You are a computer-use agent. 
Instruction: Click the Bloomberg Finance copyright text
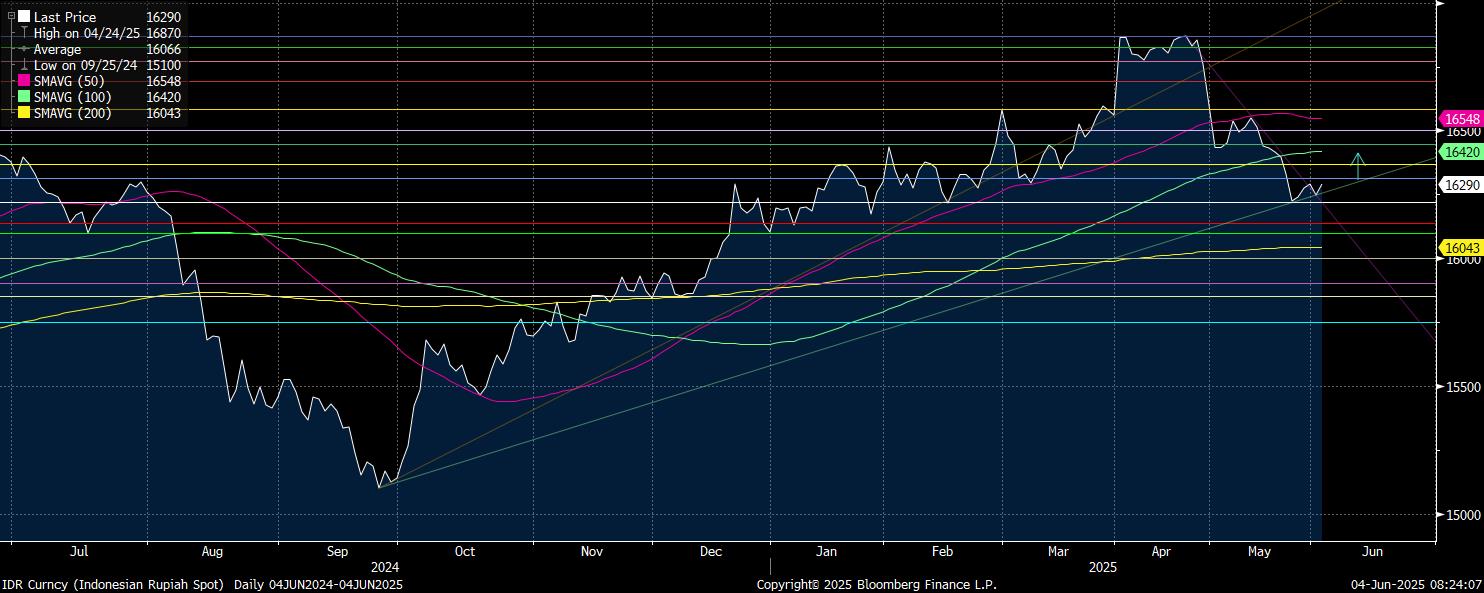tap(876, 584)
